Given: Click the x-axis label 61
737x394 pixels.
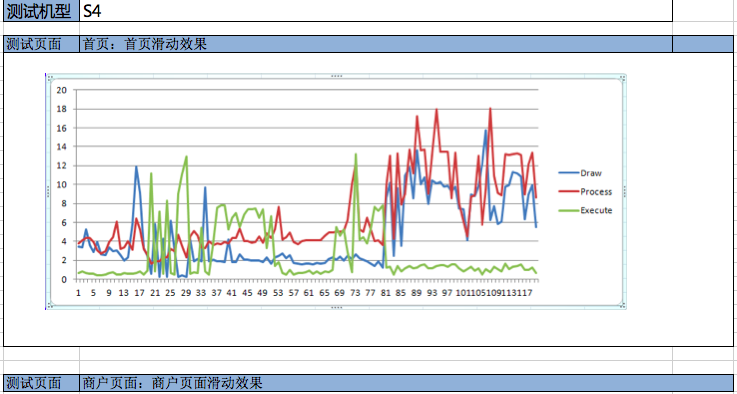Looking at the screenshot, I should coord(308,293).
